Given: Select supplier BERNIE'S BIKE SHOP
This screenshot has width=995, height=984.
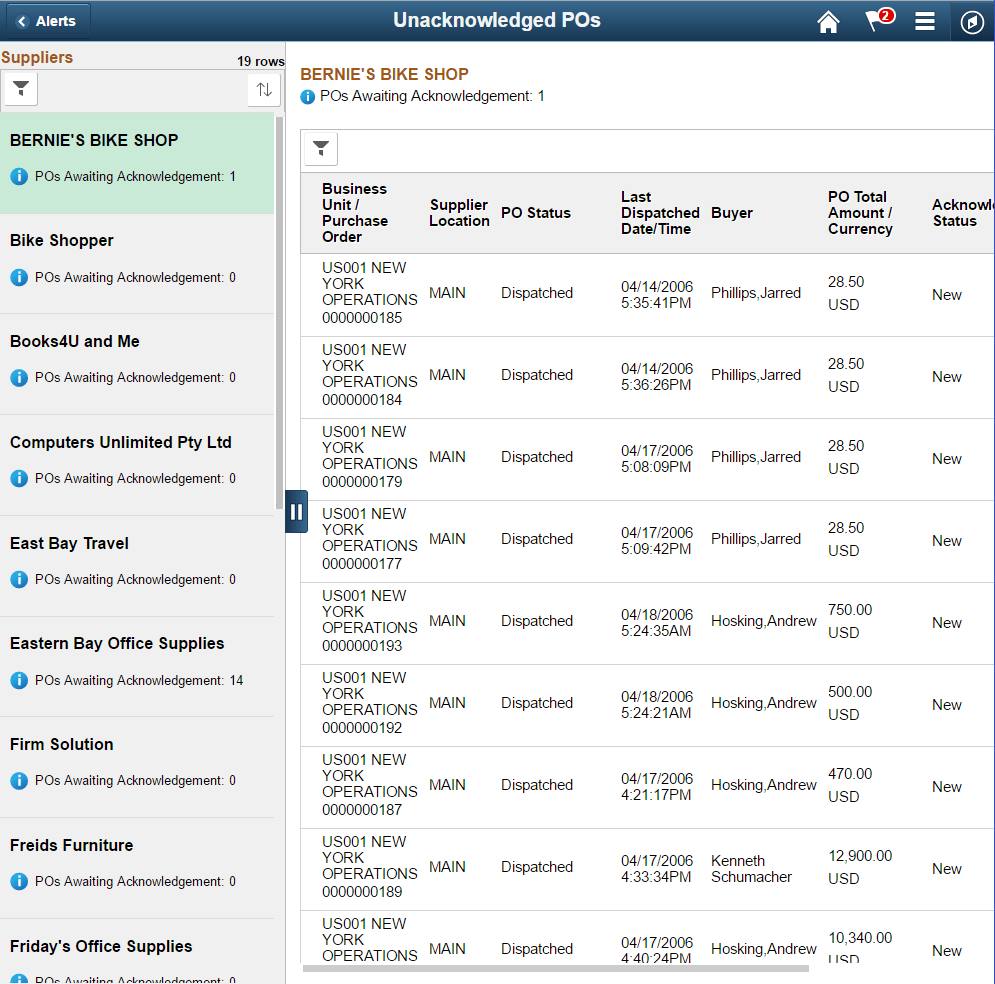Looking at the screenshot, I should point(137,163).
